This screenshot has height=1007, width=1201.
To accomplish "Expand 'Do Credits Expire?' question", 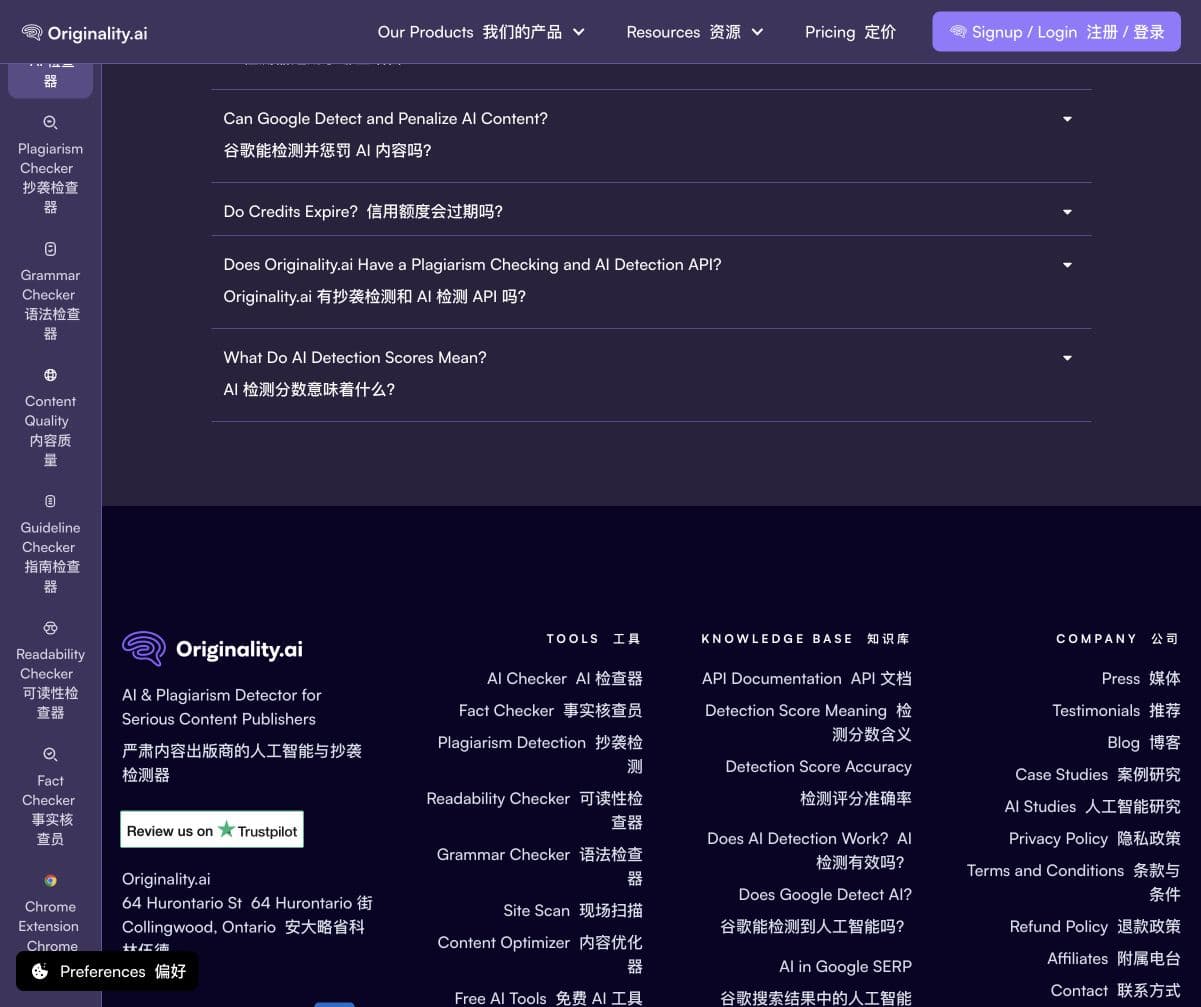I will pos(651,212).
